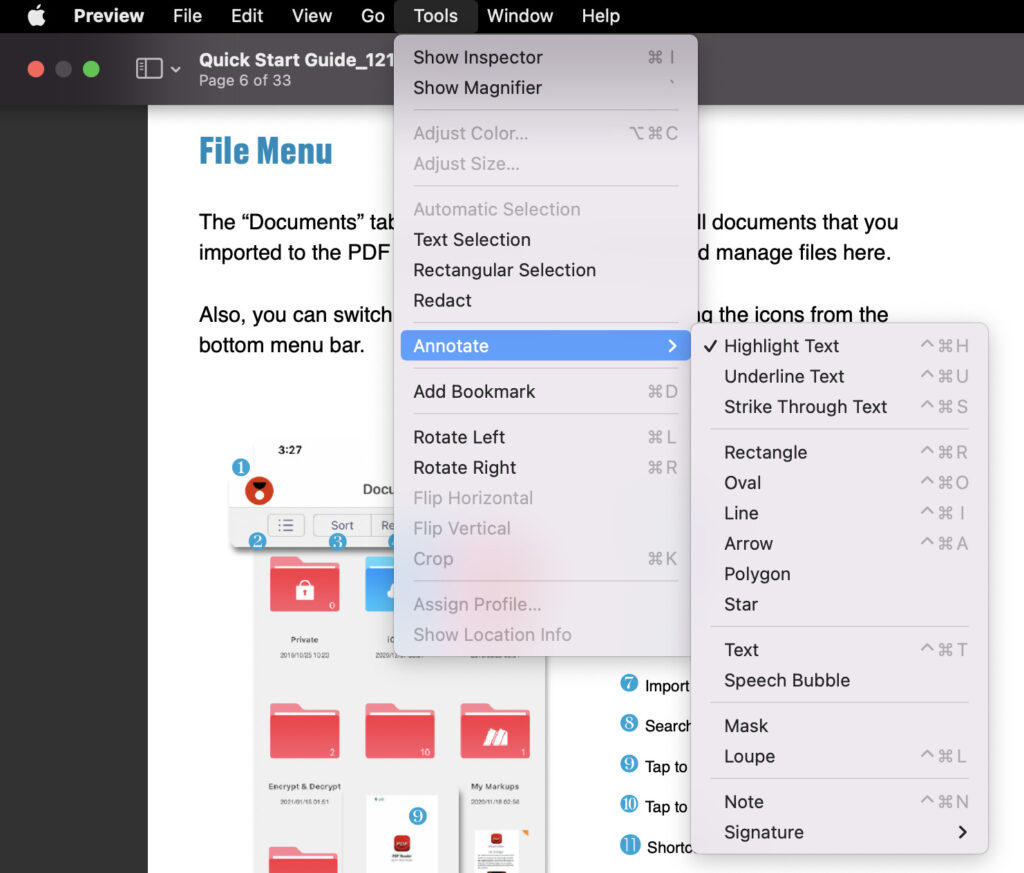Choose Star annotation shape

click(839, 604)
